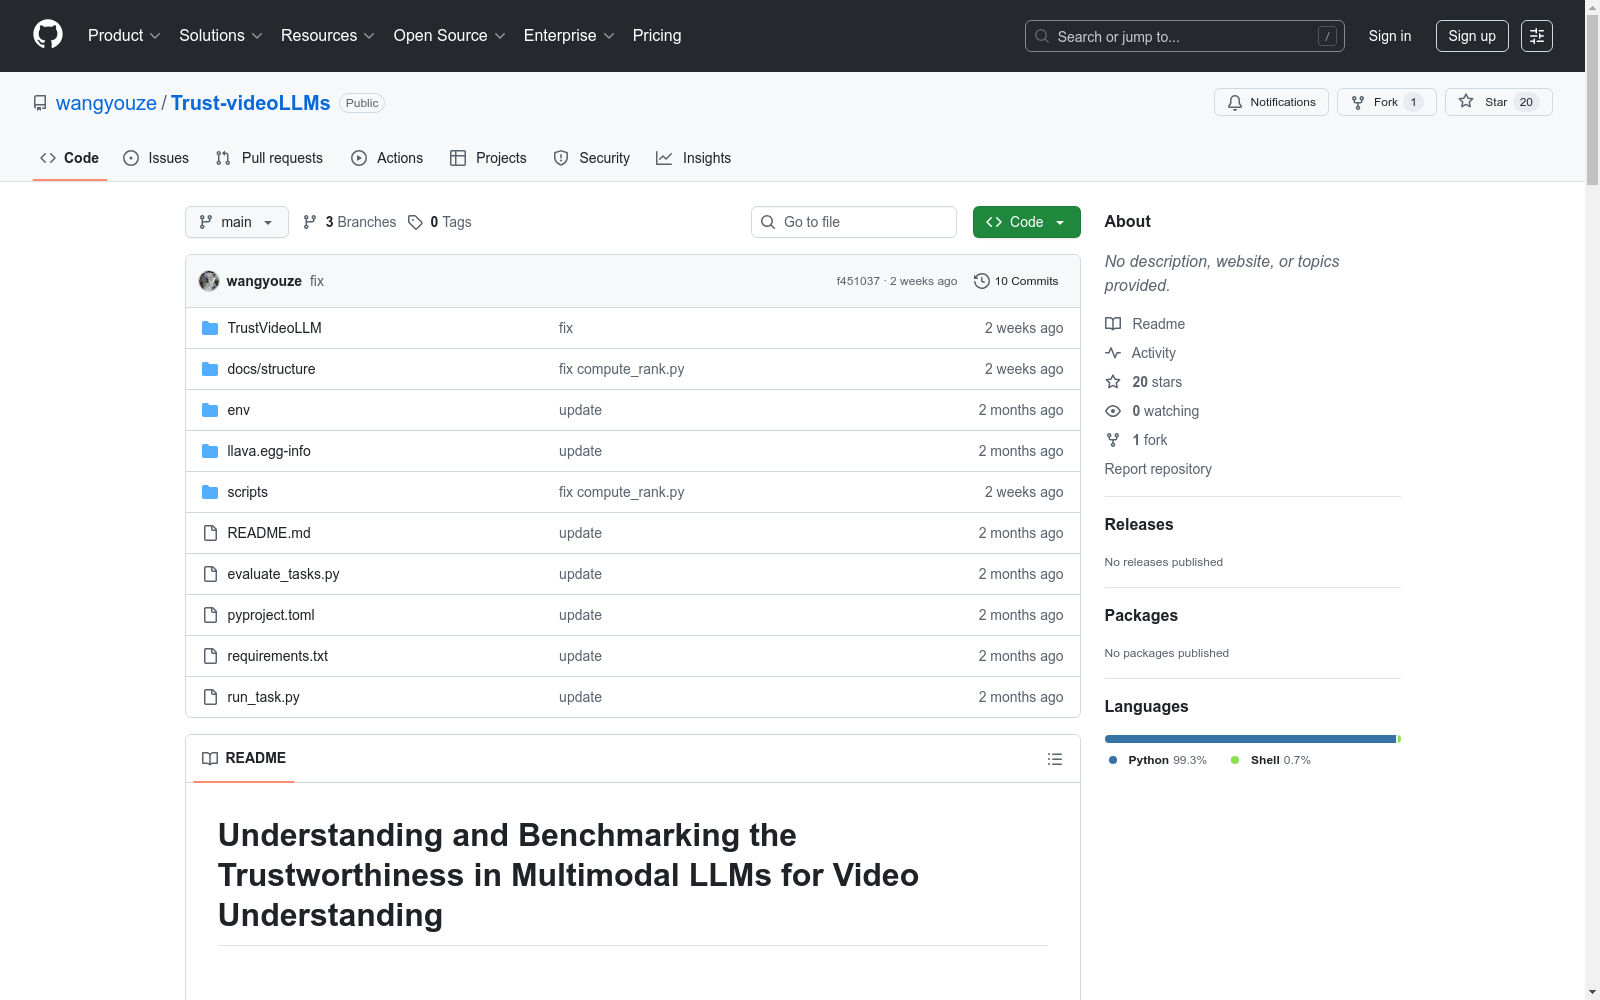Expand the Product menu

[124, 36]
